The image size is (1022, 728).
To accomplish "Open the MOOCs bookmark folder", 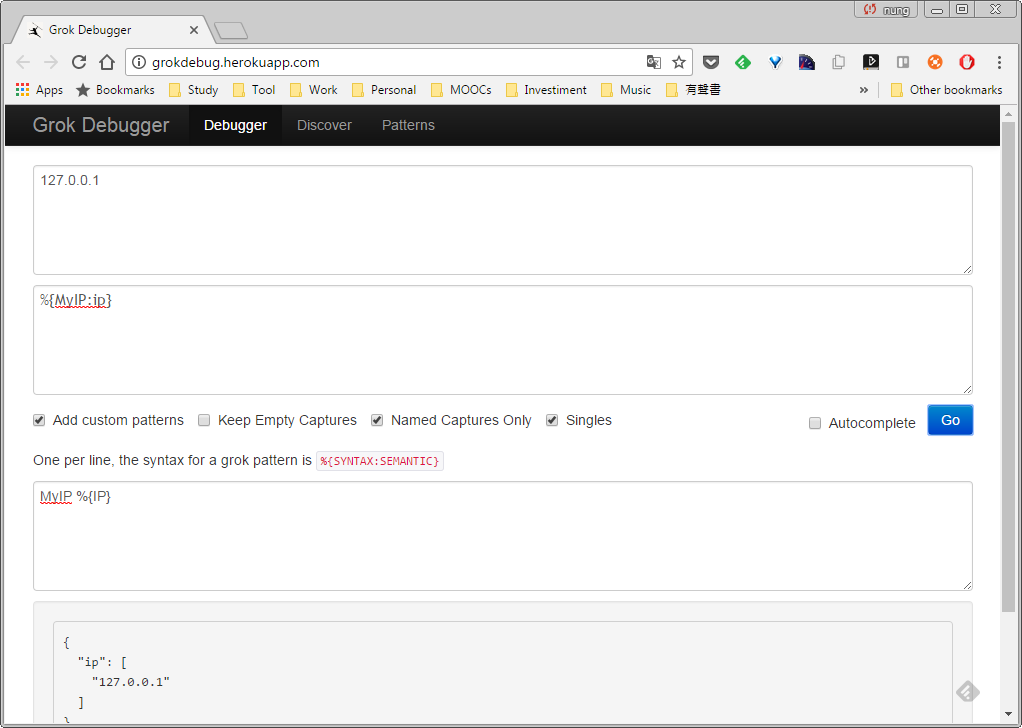I will 461,90.
